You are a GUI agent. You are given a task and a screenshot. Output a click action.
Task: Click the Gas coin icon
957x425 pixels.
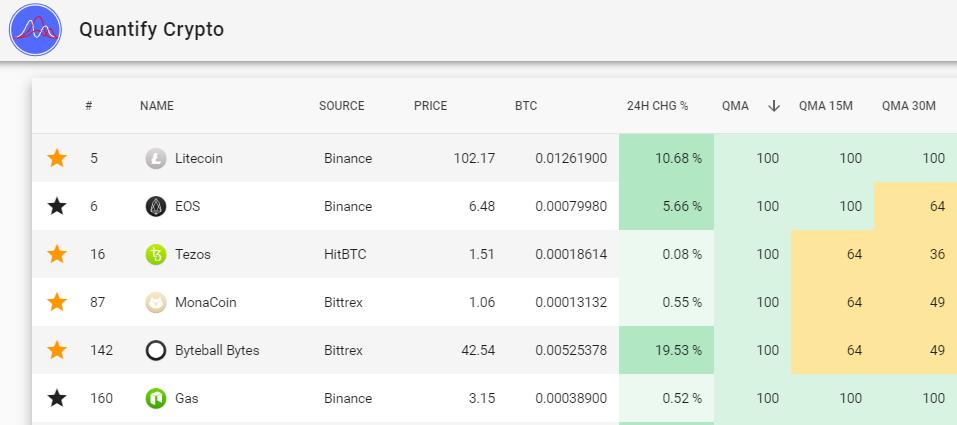point(156,399)
